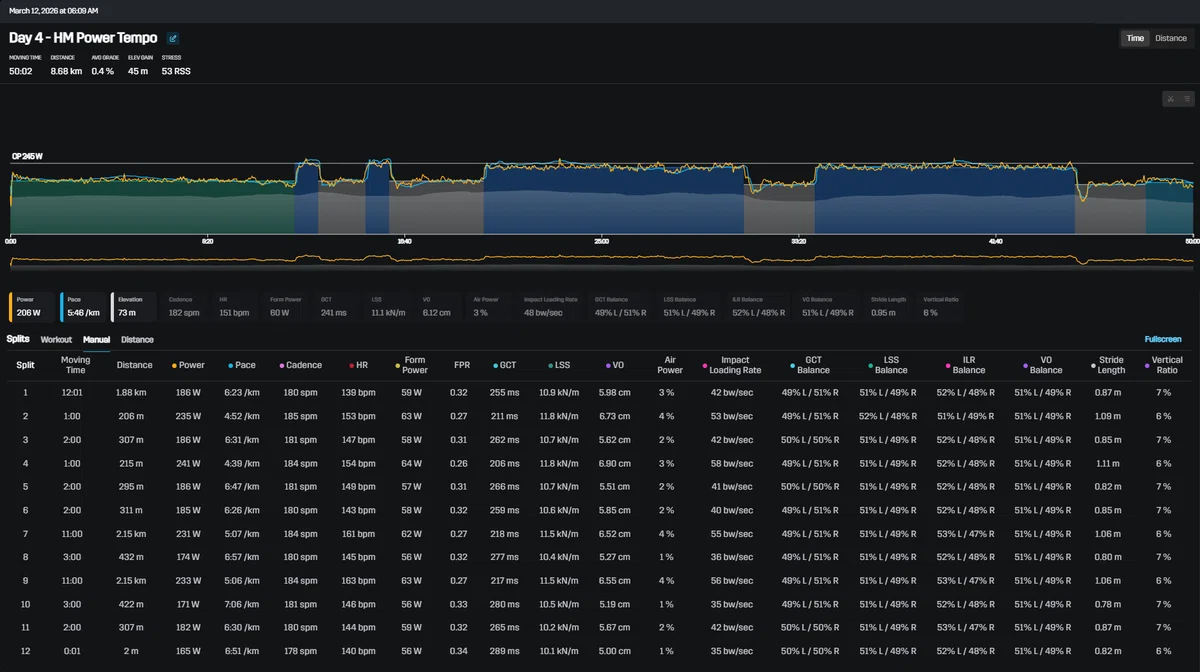Sort splits by Power column header
The image size is (1200, 672).
tap(188, 365)
